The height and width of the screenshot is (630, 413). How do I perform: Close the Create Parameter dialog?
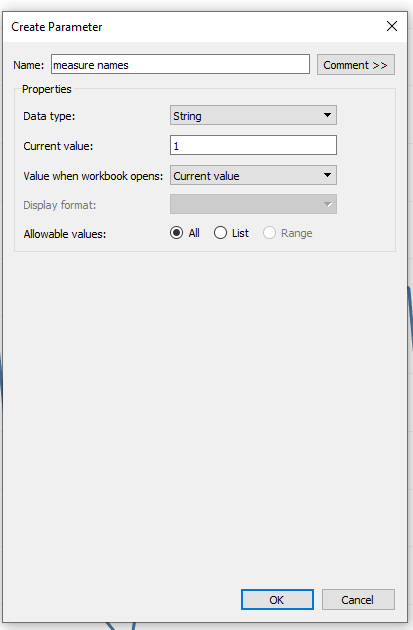[x=392, y=26]
